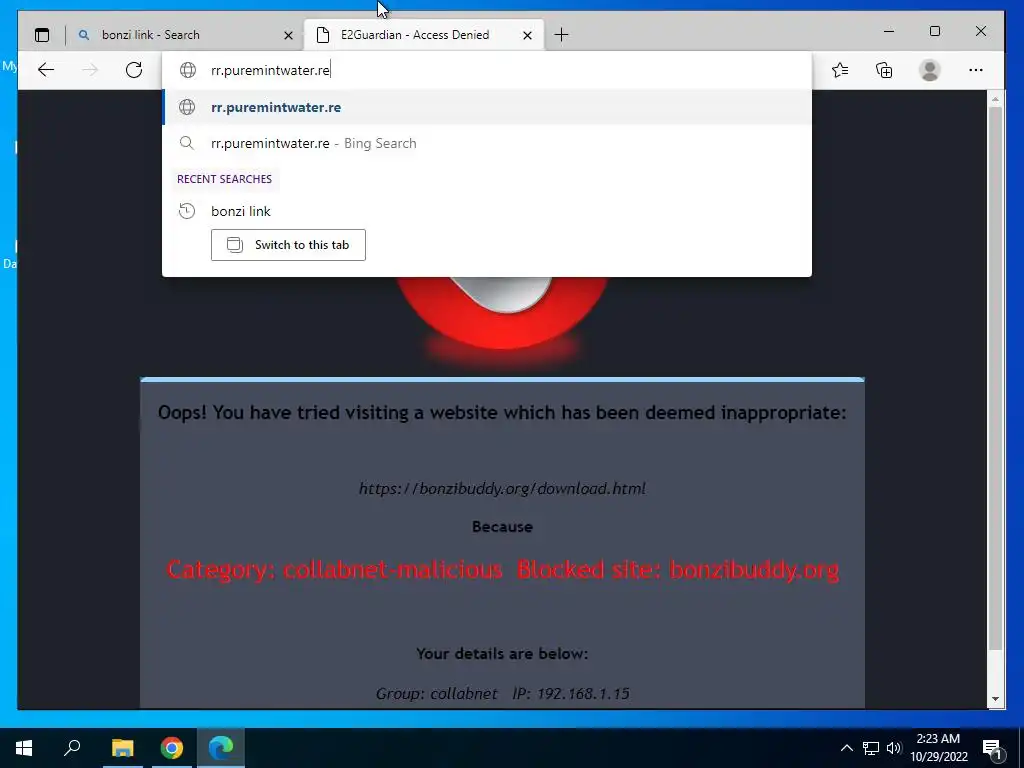Open the notification center icon
1024x768 pixels.
coord(992,748)
